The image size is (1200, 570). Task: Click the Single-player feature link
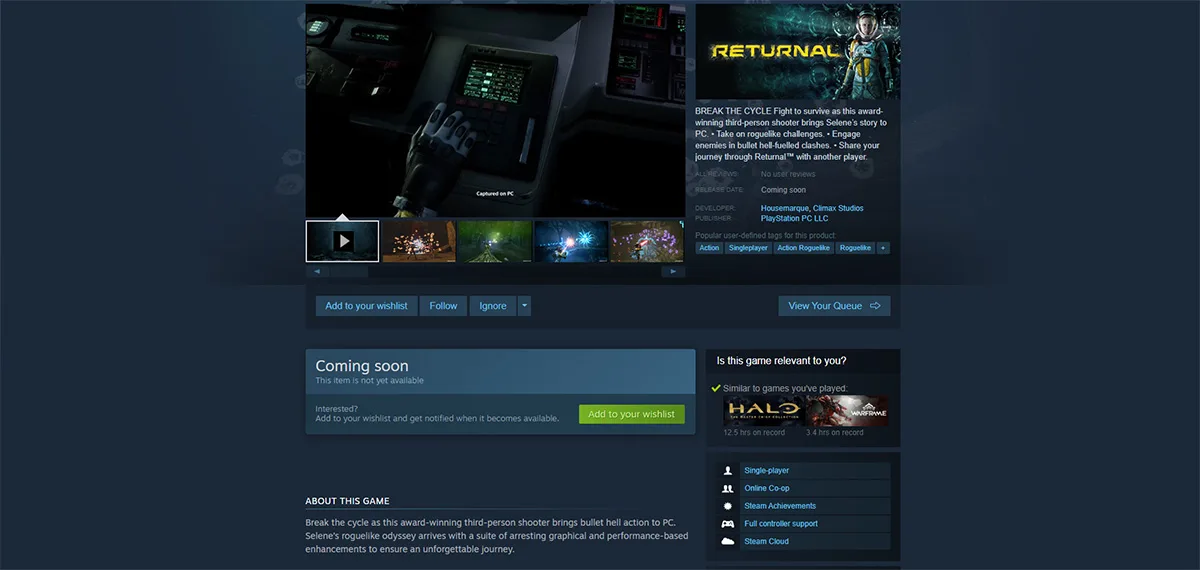pyautogui.click(x=766, y=470)
